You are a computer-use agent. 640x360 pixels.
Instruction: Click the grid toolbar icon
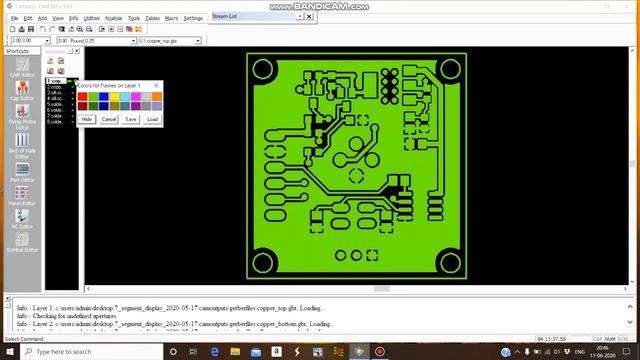(x=120, y=29)
